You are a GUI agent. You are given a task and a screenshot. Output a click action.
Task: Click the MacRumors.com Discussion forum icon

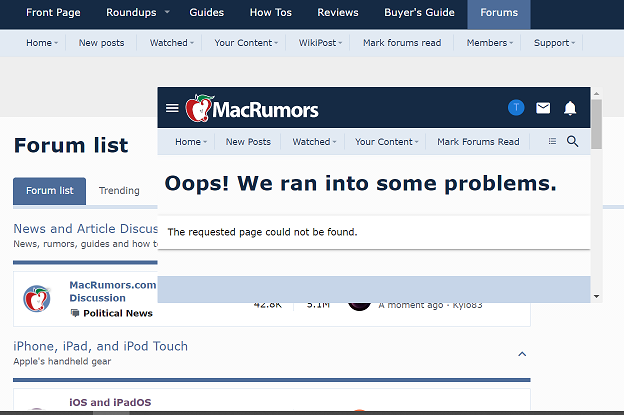pyautogui.click(x=37, y=298)
